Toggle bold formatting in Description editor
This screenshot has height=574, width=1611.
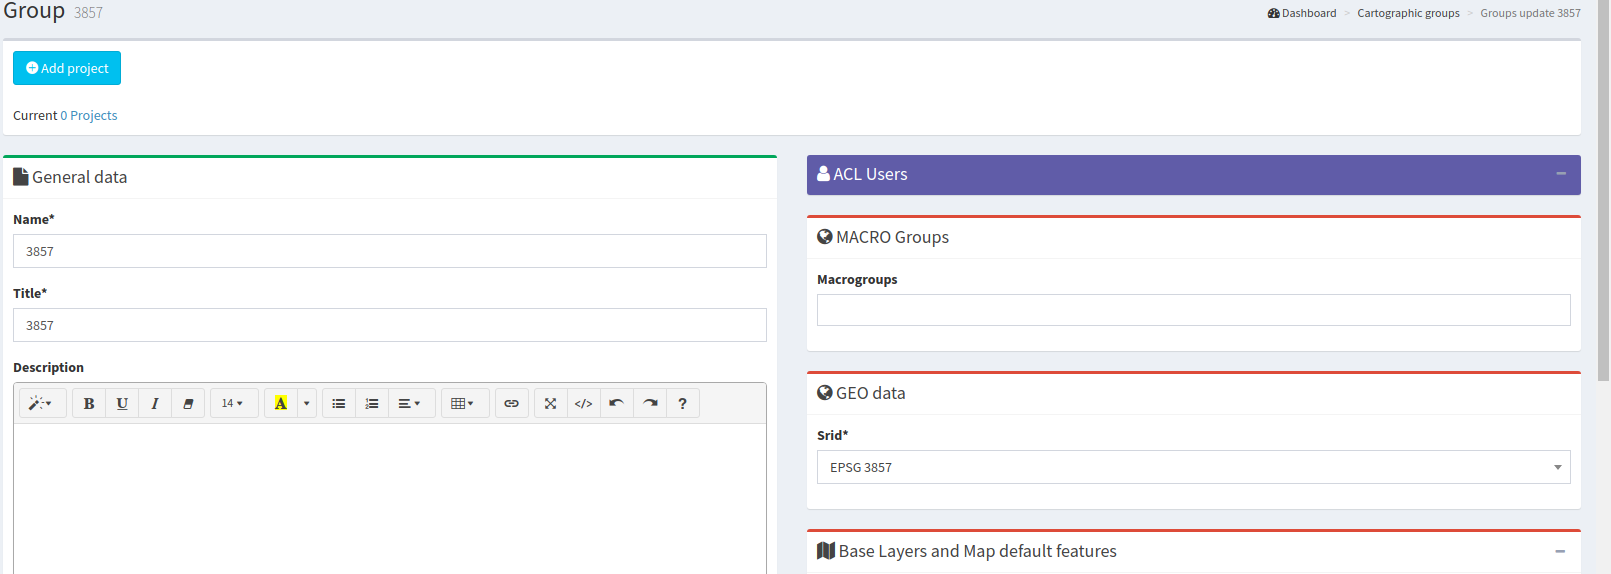tap(89, 403)
